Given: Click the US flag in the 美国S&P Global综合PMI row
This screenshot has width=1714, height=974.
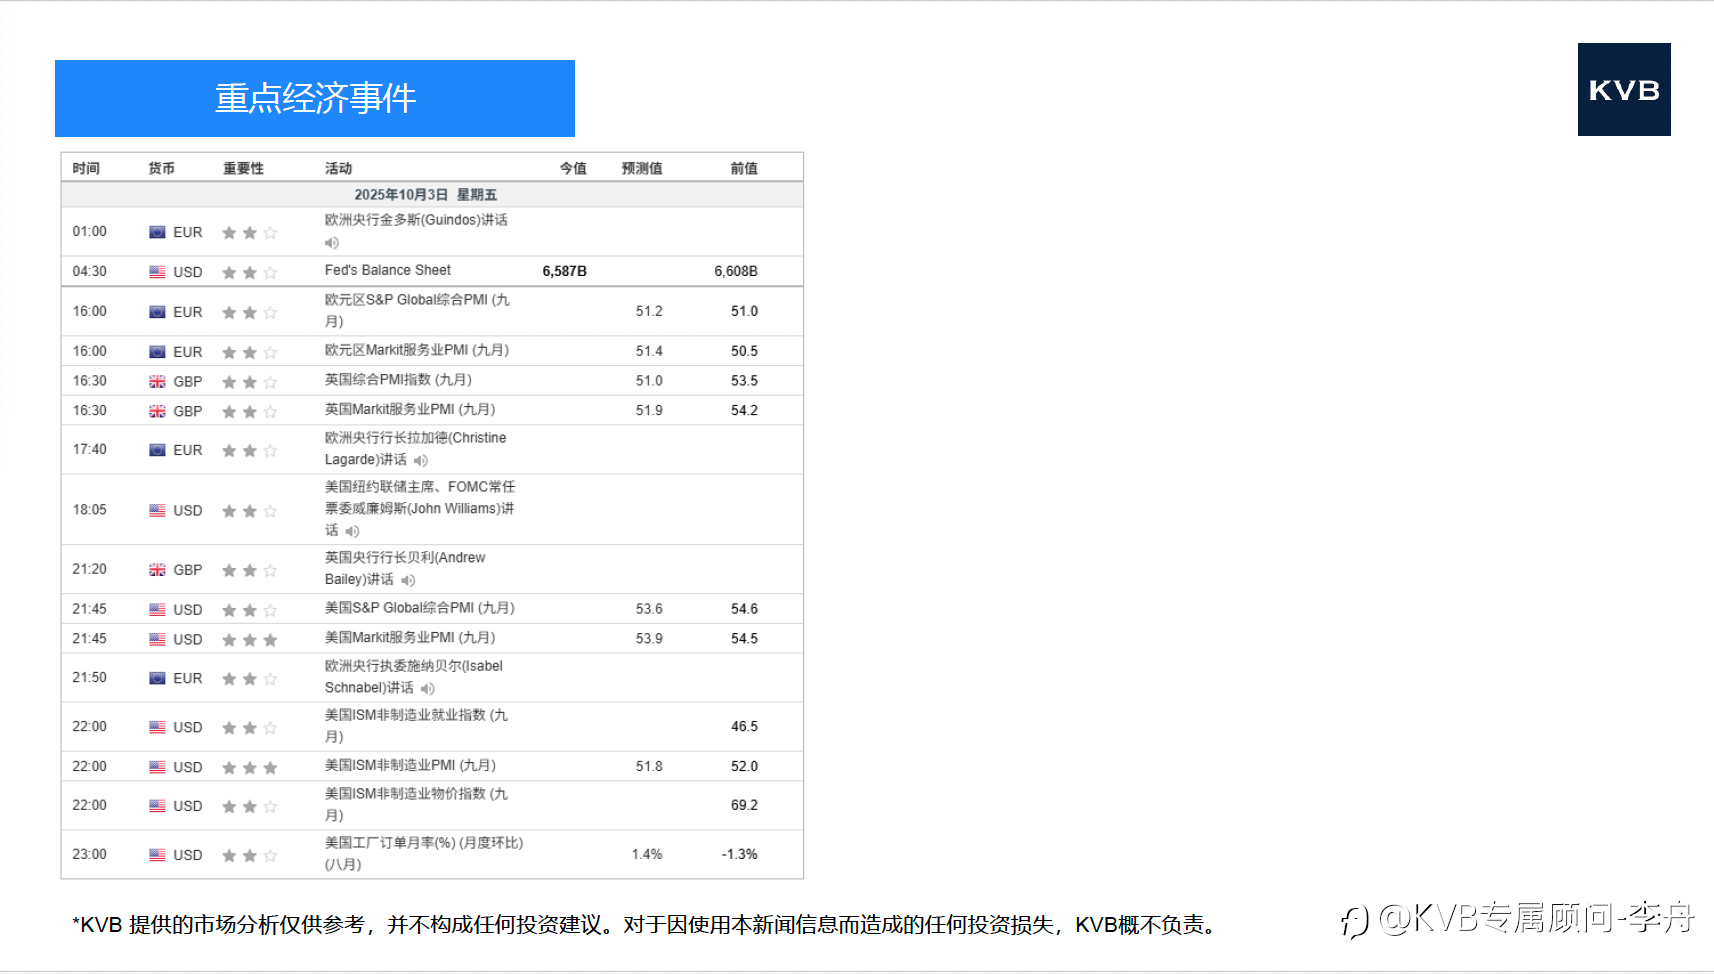Looking at the screenshot, I should [x=157, y=609].
